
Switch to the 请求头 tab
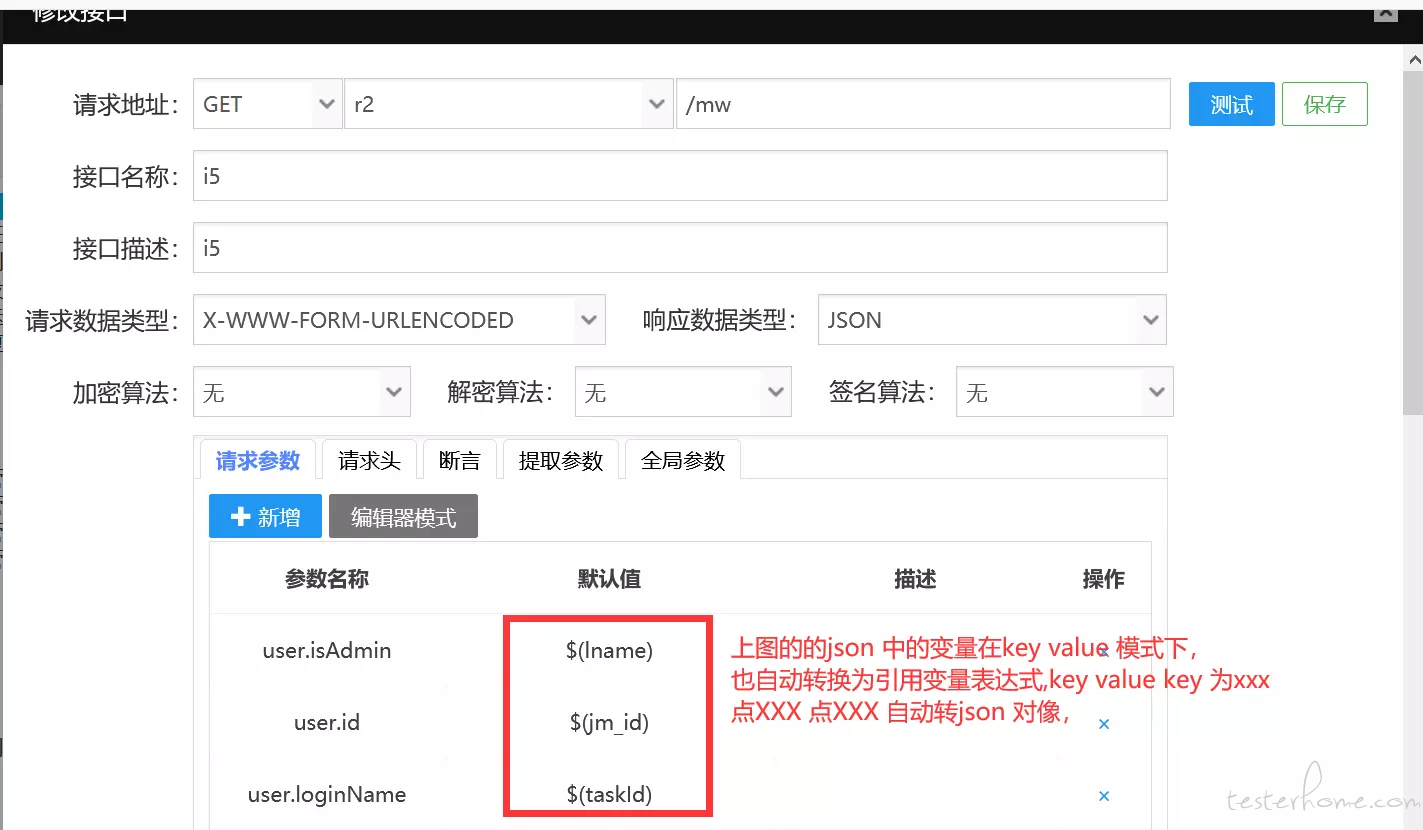[369, 460]
